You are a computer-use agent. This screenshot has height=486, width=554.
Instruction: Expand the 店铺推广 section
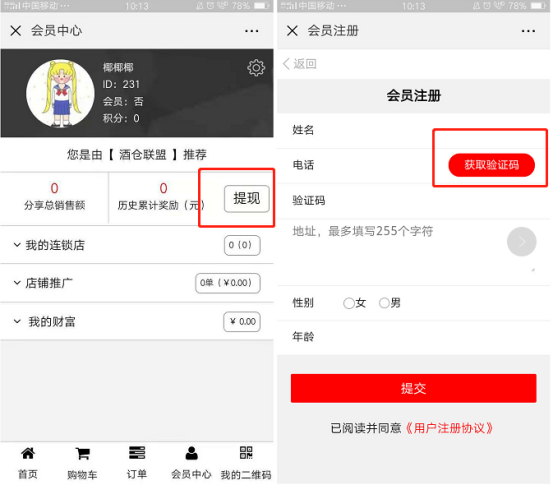pyautogui.click(x=137, y=283)
